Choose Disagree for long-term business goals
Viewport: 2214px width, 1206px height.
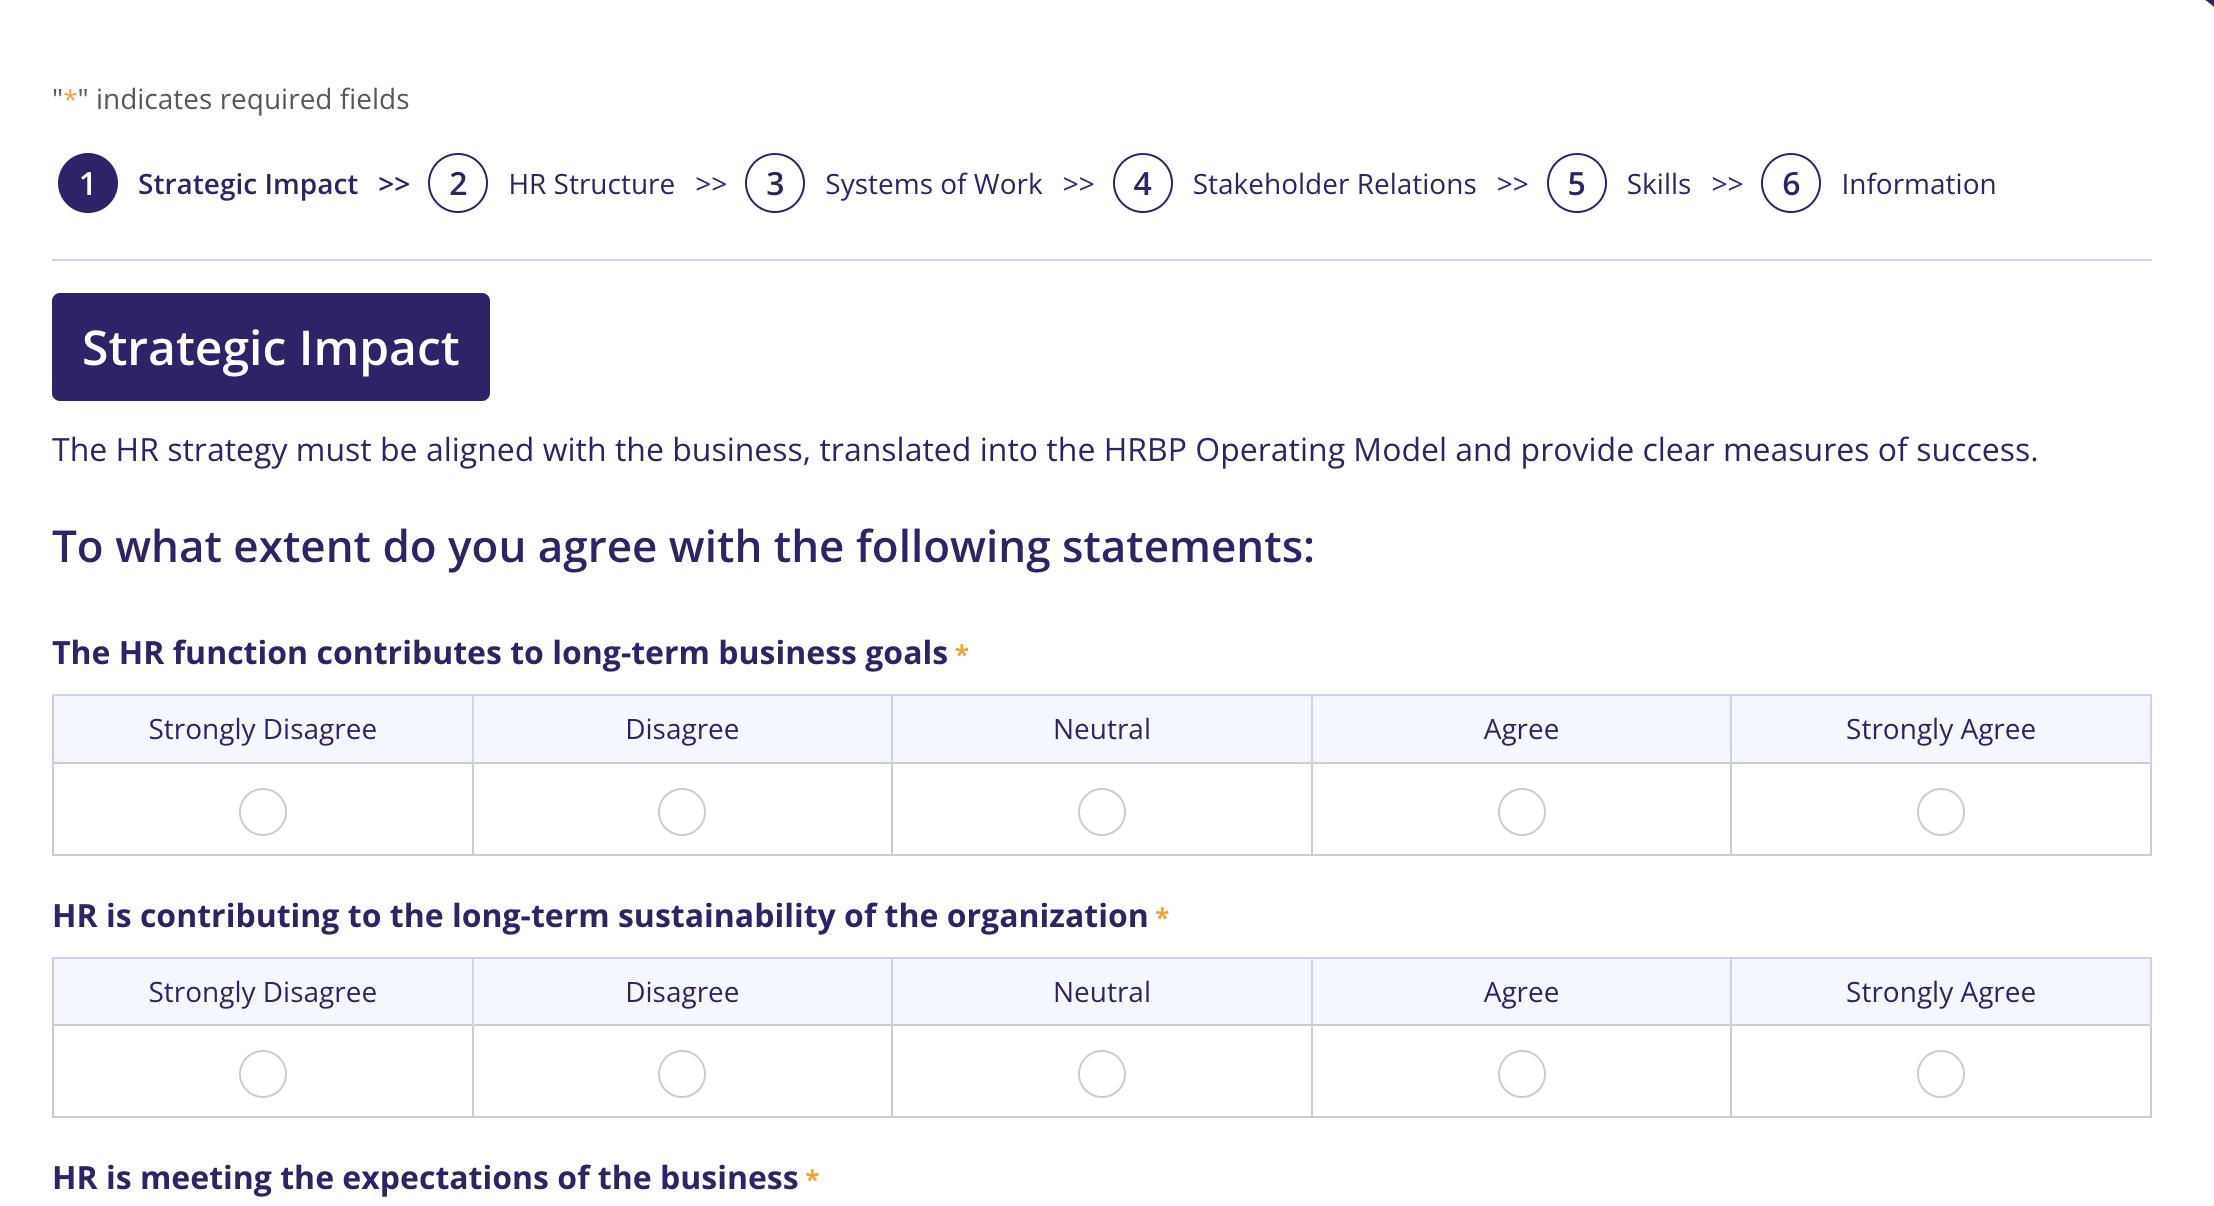click(682, 811)
